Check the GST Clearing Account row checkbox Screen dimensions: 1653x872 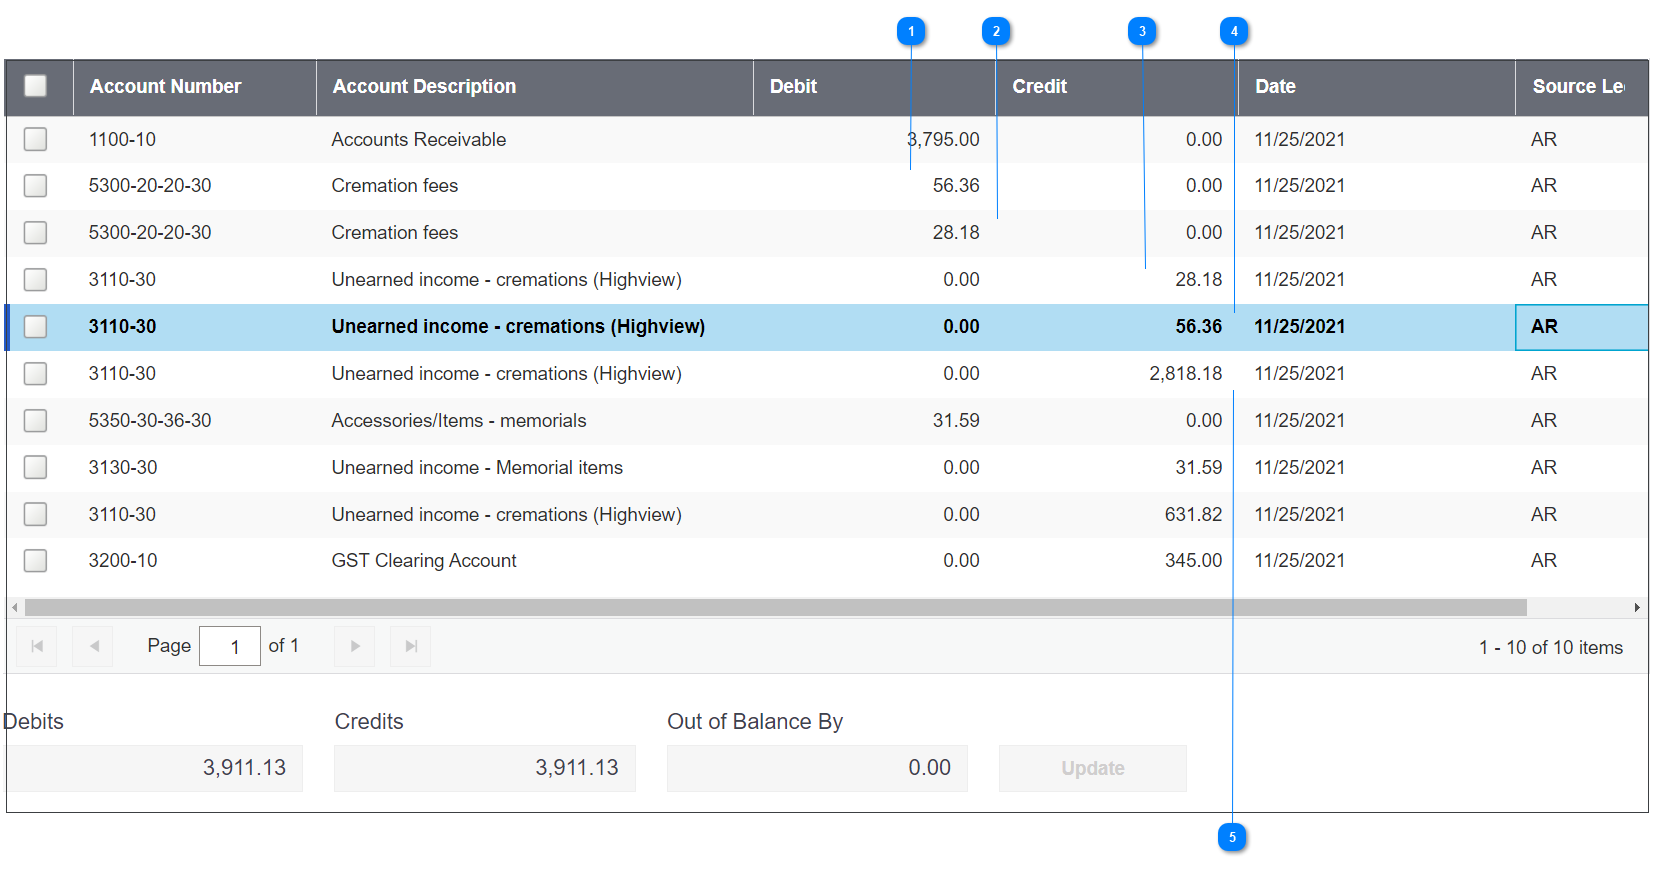pos(35,560)
